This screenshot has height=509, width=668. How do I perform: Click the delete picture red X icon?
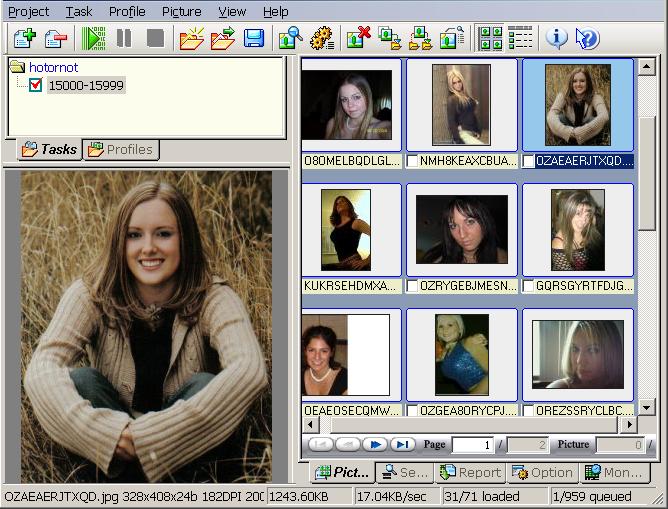358,39
